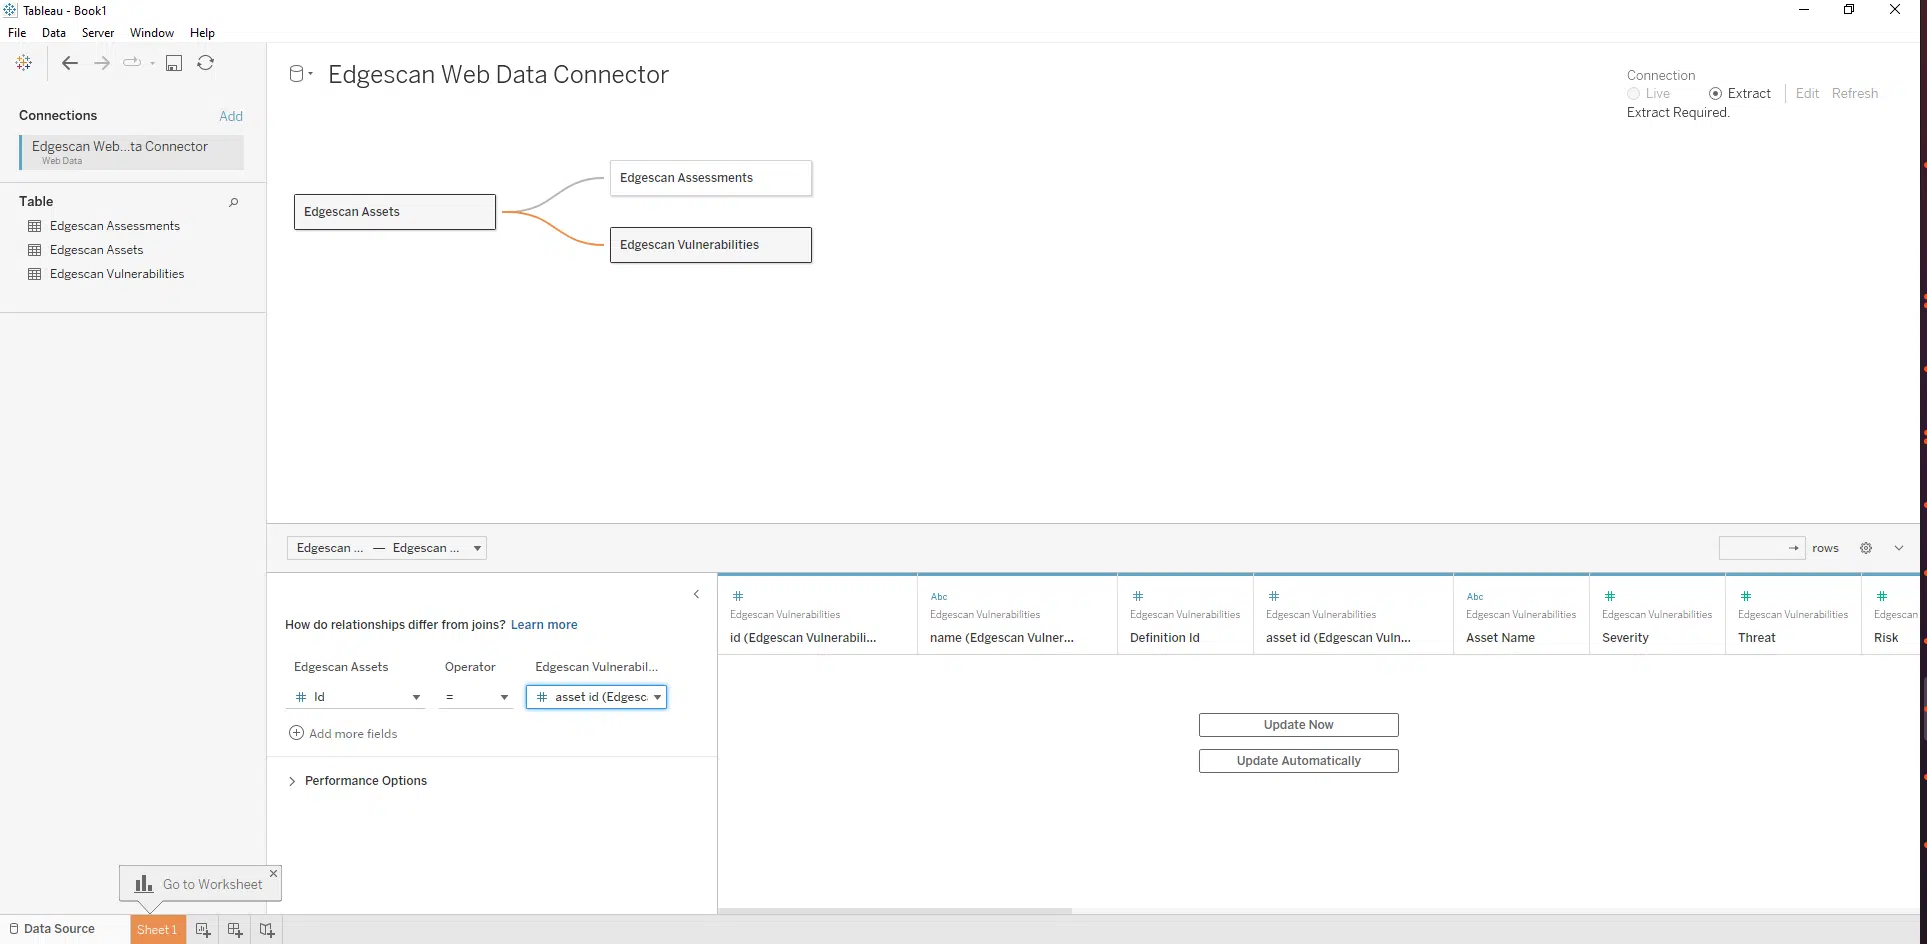Viewport: 1927px width, 944px height.
Task: Open the data source cylinder icon menu
Action: click(300, 74)
